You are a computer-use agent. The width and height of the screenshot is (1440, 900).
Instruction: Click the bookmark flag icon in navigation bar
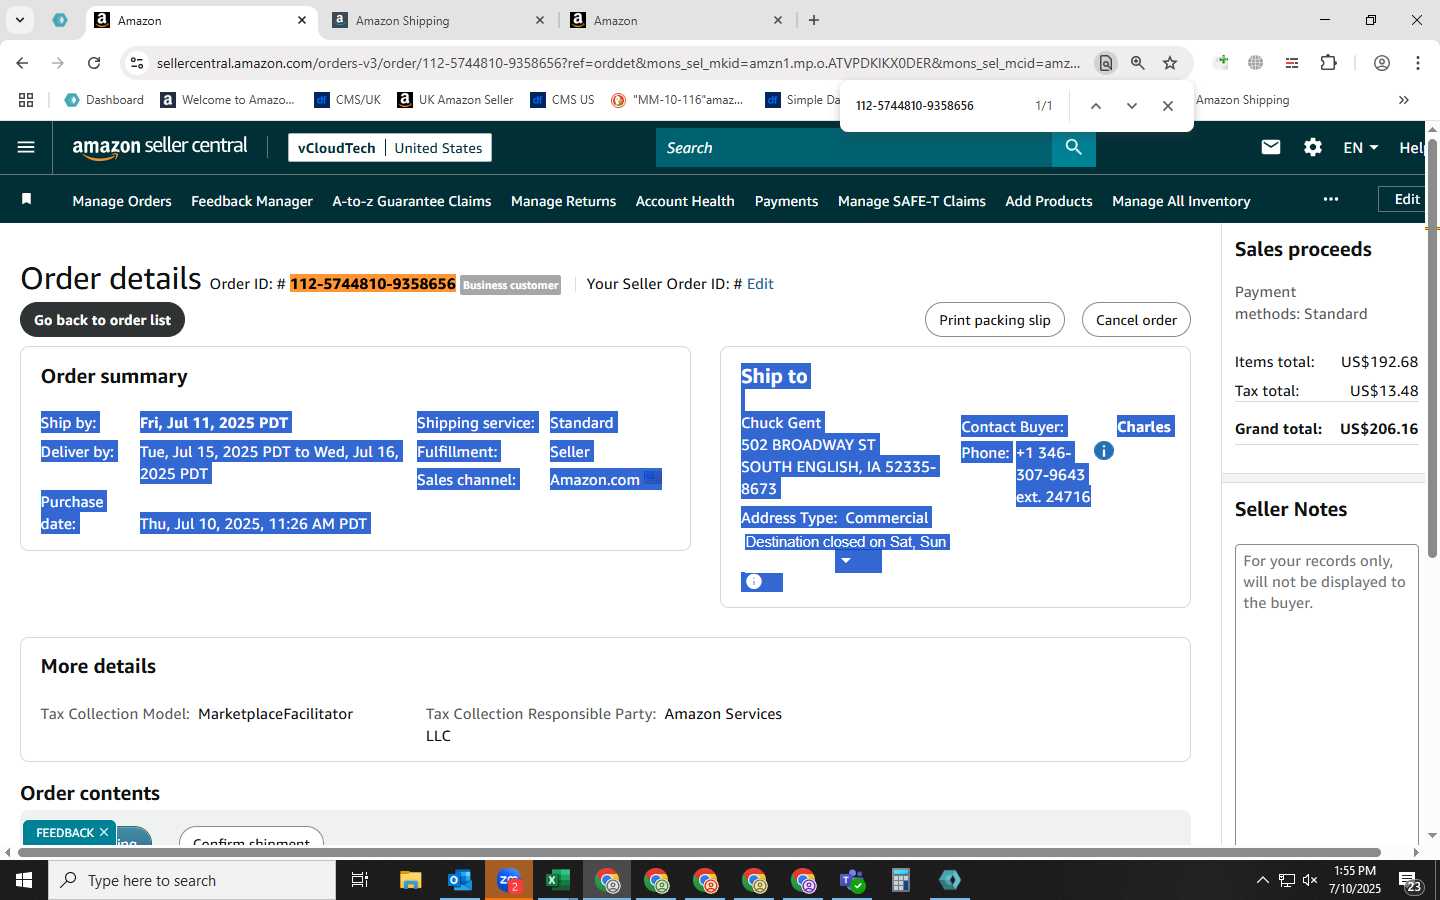point(27,199)
